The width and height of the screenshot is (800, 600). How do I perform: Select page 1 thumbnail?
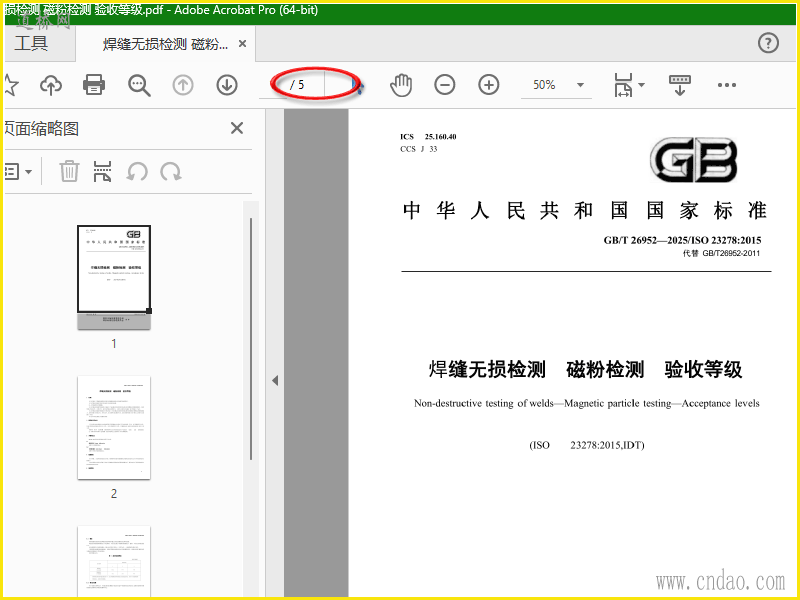click(x=114, y=277)
